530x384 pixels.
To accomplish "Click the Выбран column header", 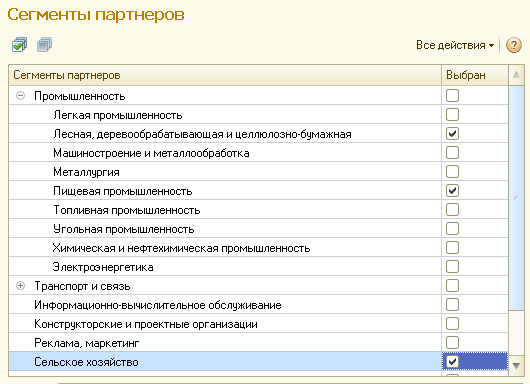I will 475,75.
